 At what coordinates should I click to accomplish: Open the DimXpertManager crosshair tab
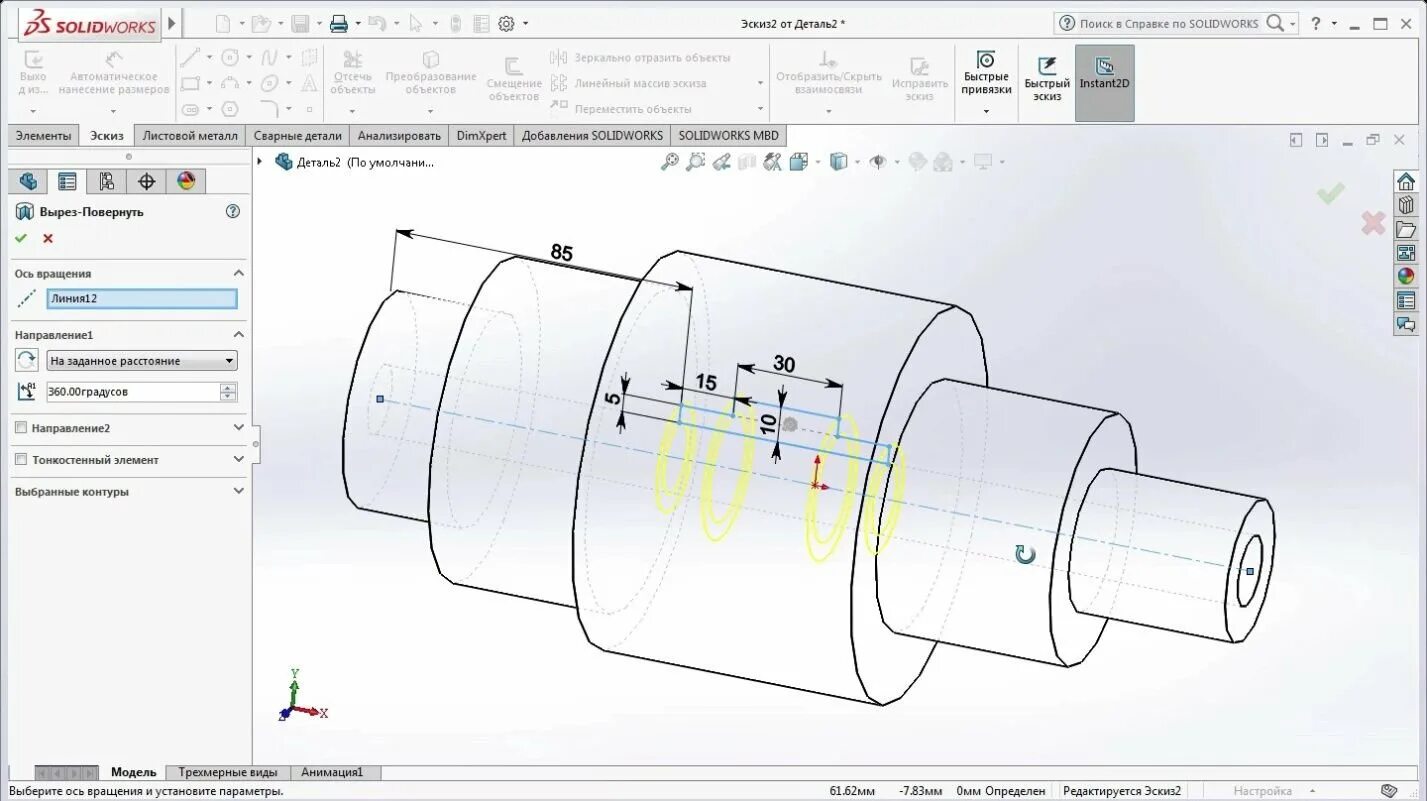(146, 181)
